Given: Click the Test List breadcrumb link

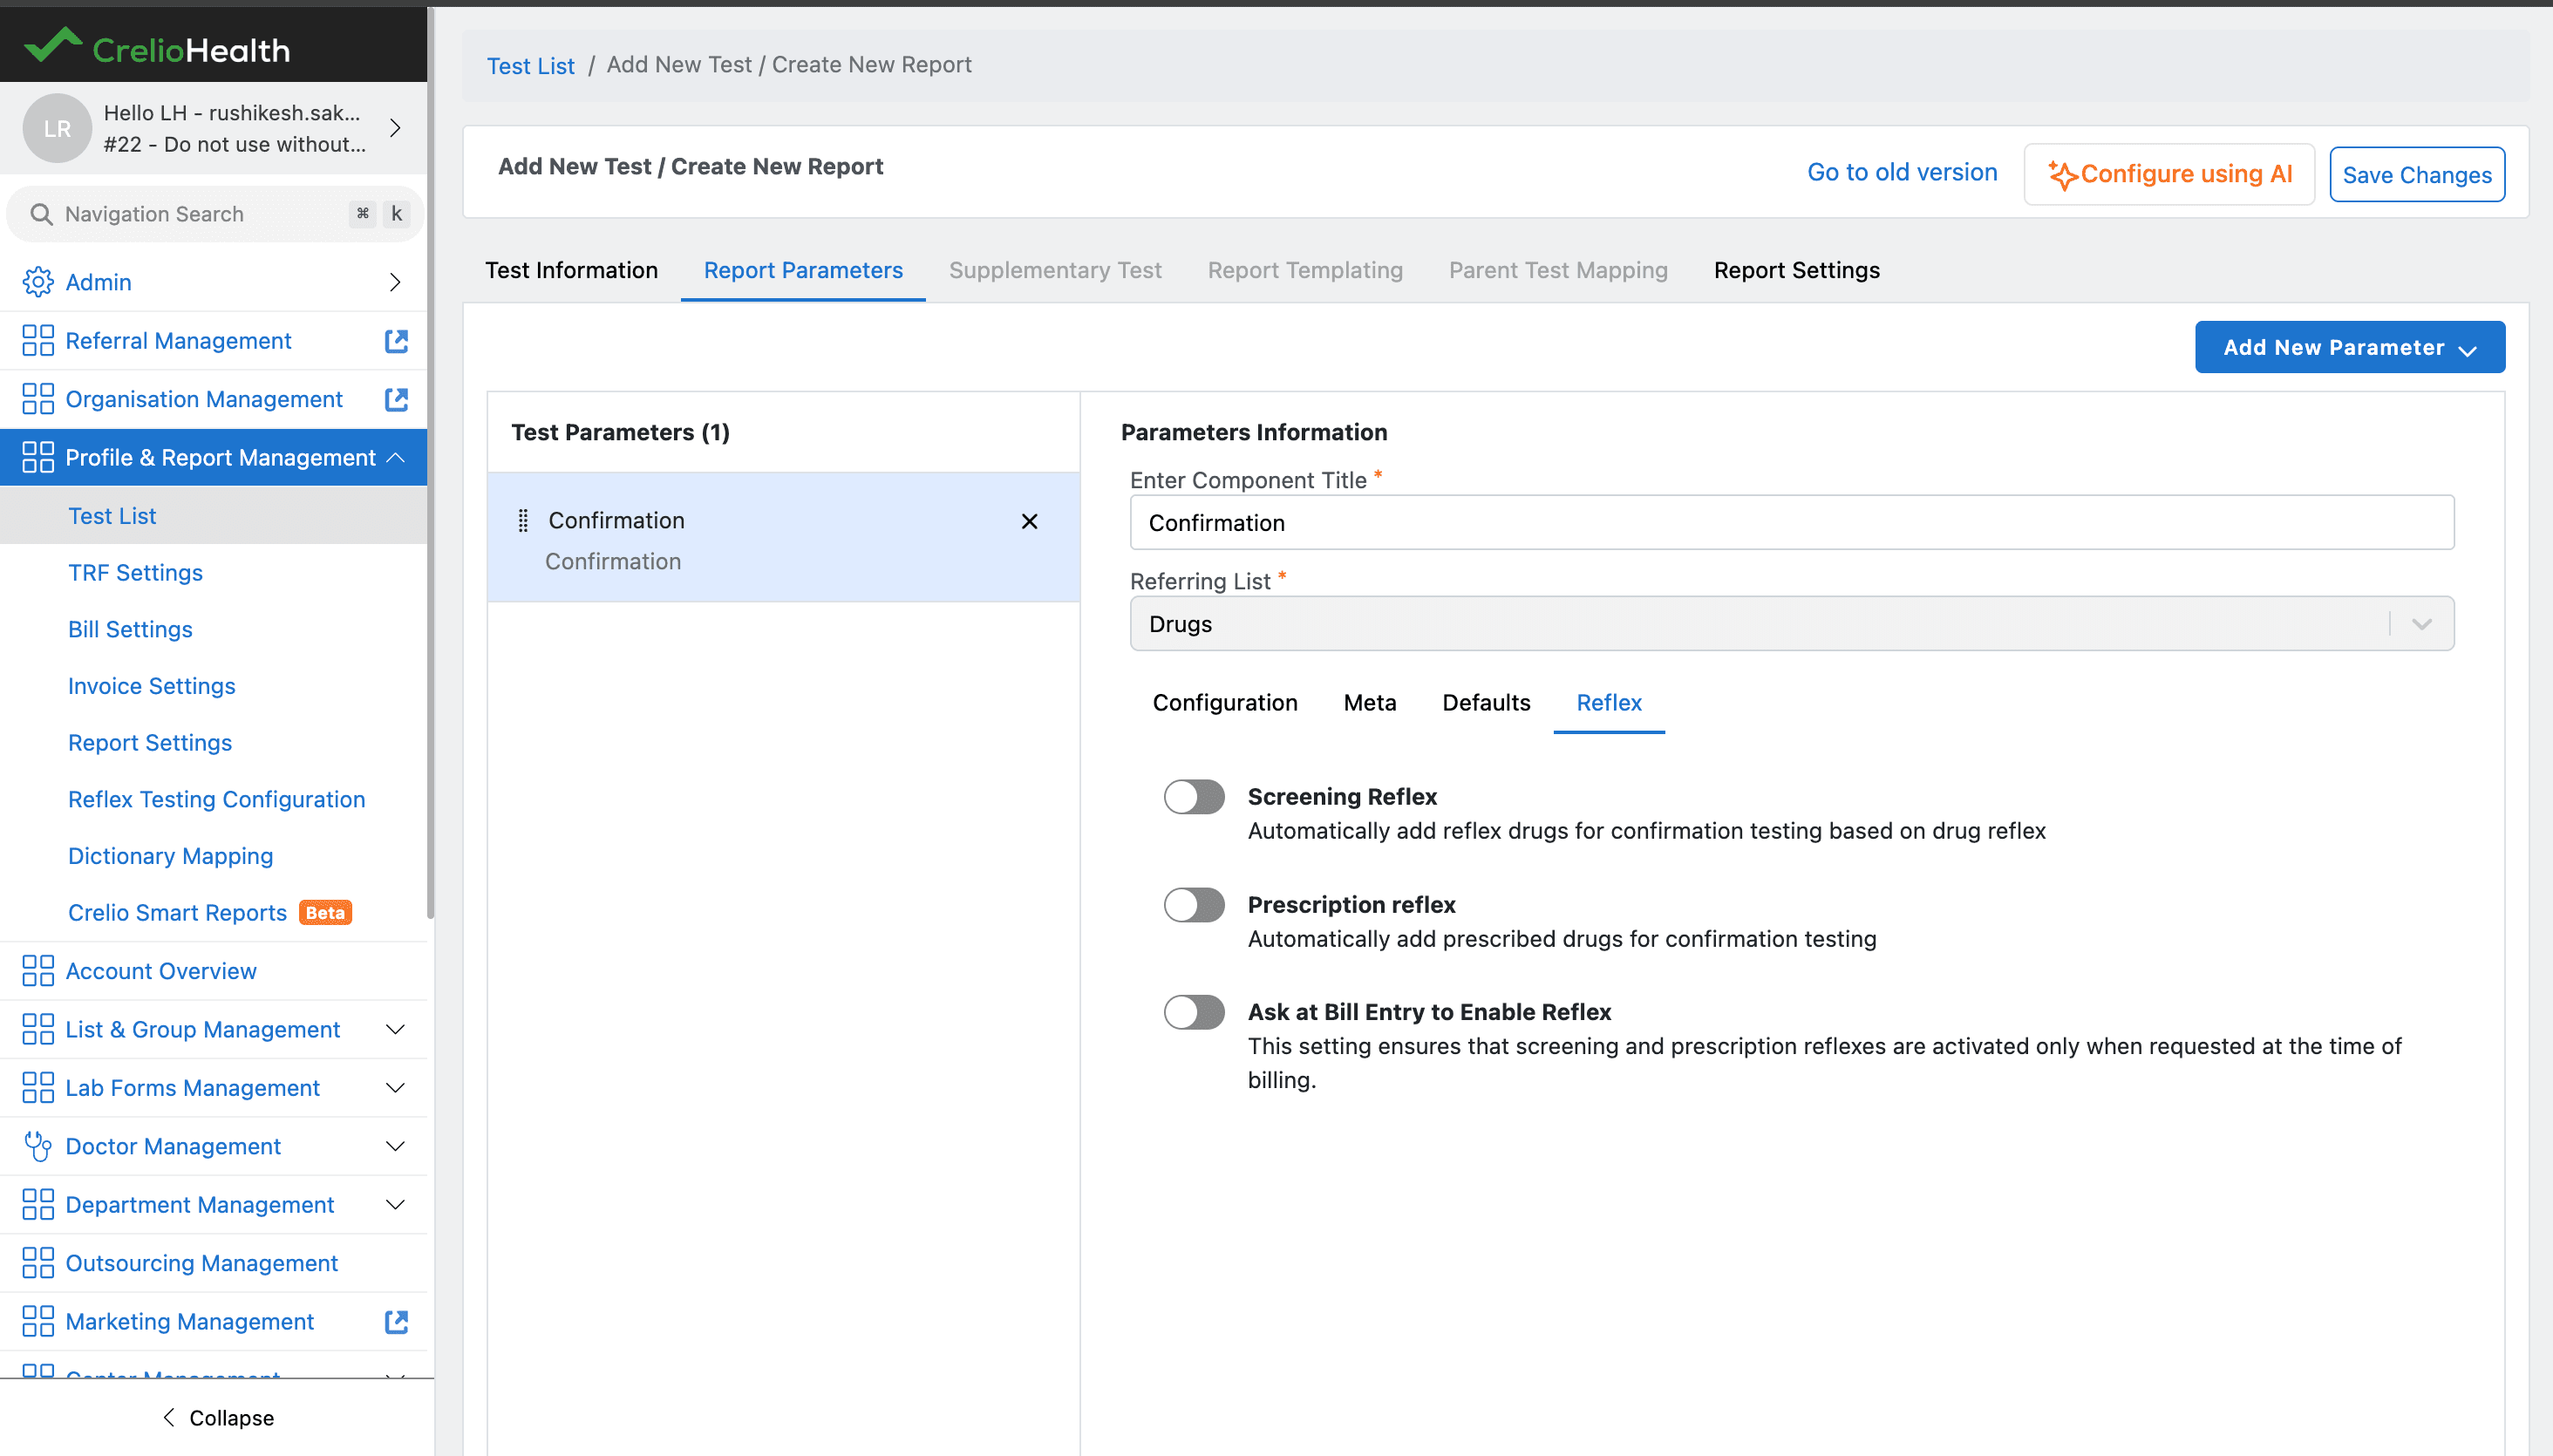Looking at the screenshot, I should (530, 65).
